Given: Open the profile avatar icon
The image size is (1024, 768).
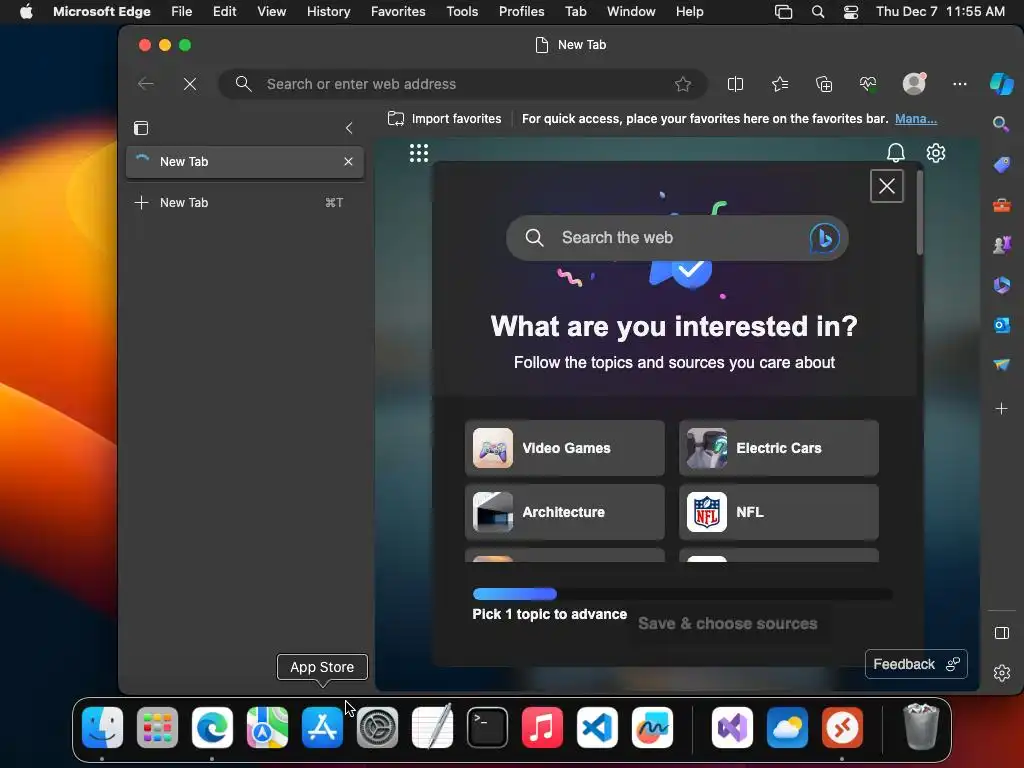Looking at the screenshot, I should click(x=914, y=84).
